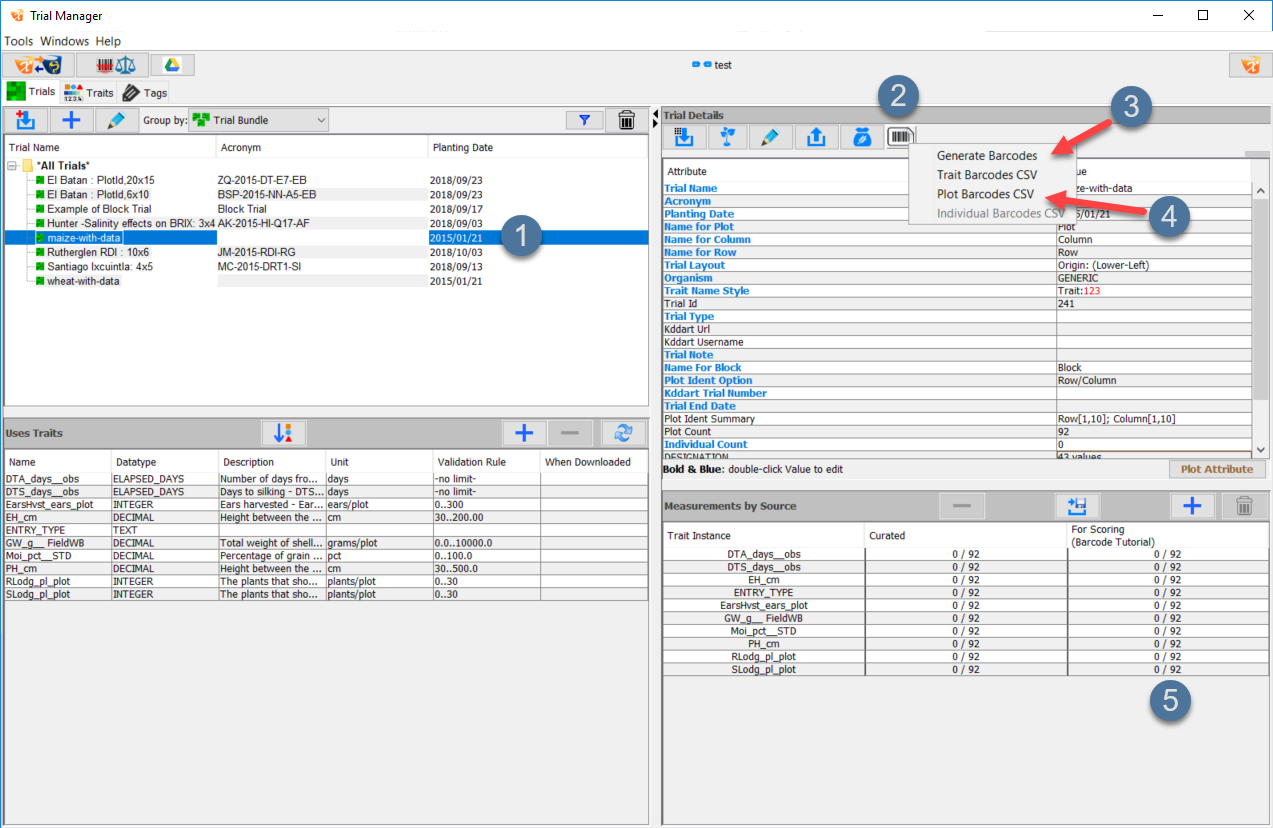Import a trial with the download icon
Screen dimensions: 1273x828
[x=25, y=120]
